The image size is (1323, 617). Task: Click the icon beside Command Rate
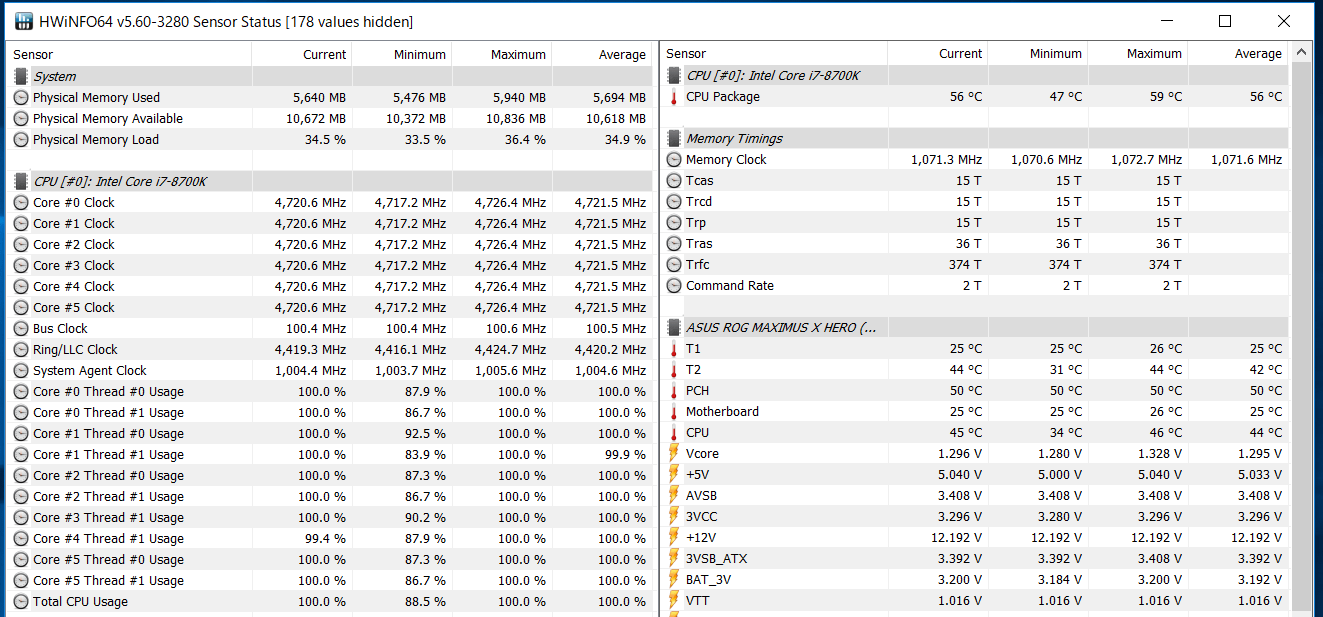(674, 285)
